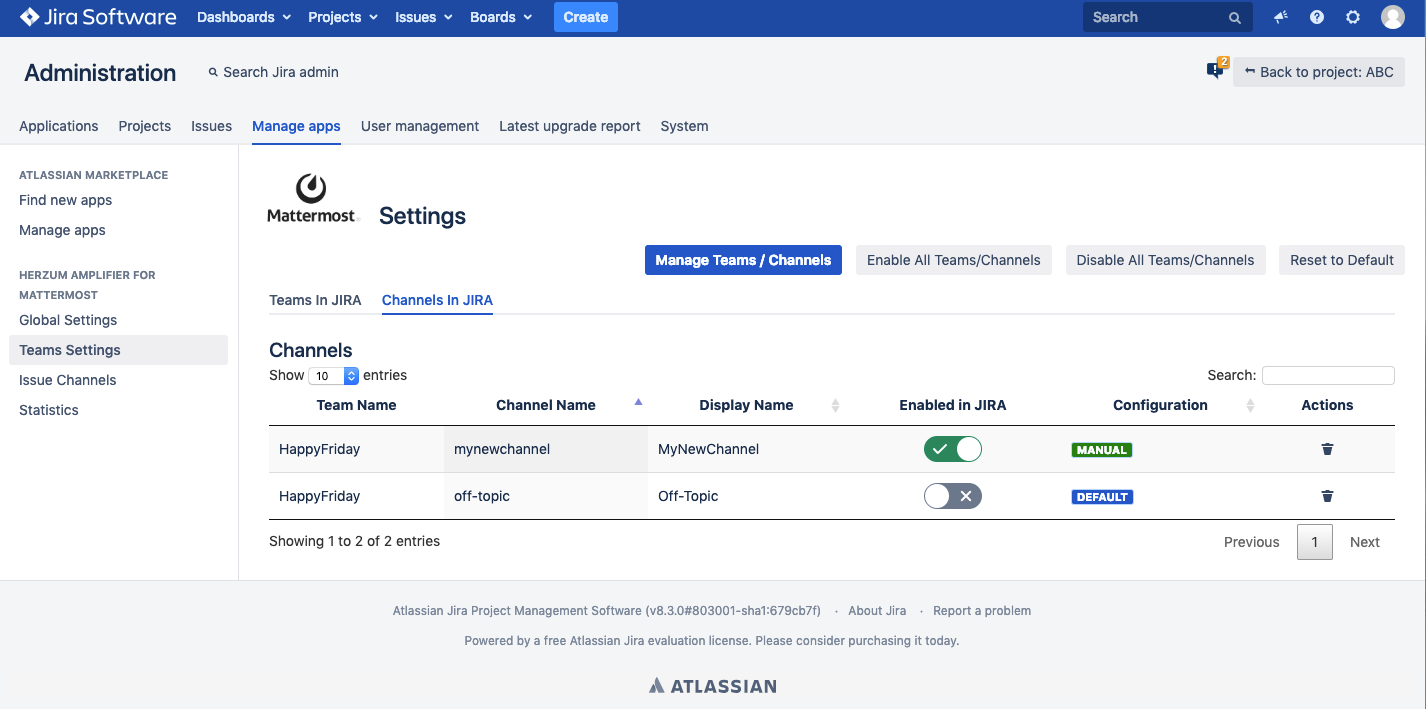Expand the Projects dropdown menu
The height and width of the screenshot is (709, 1426).
click(343, 17)
